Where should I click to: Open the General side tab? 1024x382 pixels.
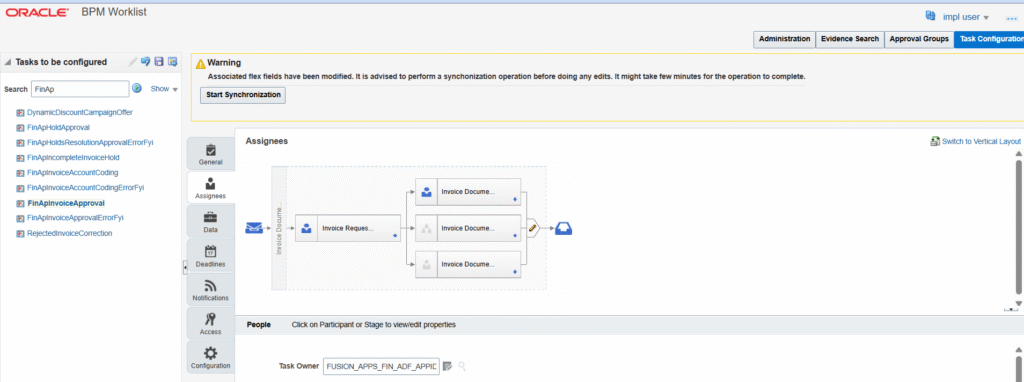pos(210,154)
